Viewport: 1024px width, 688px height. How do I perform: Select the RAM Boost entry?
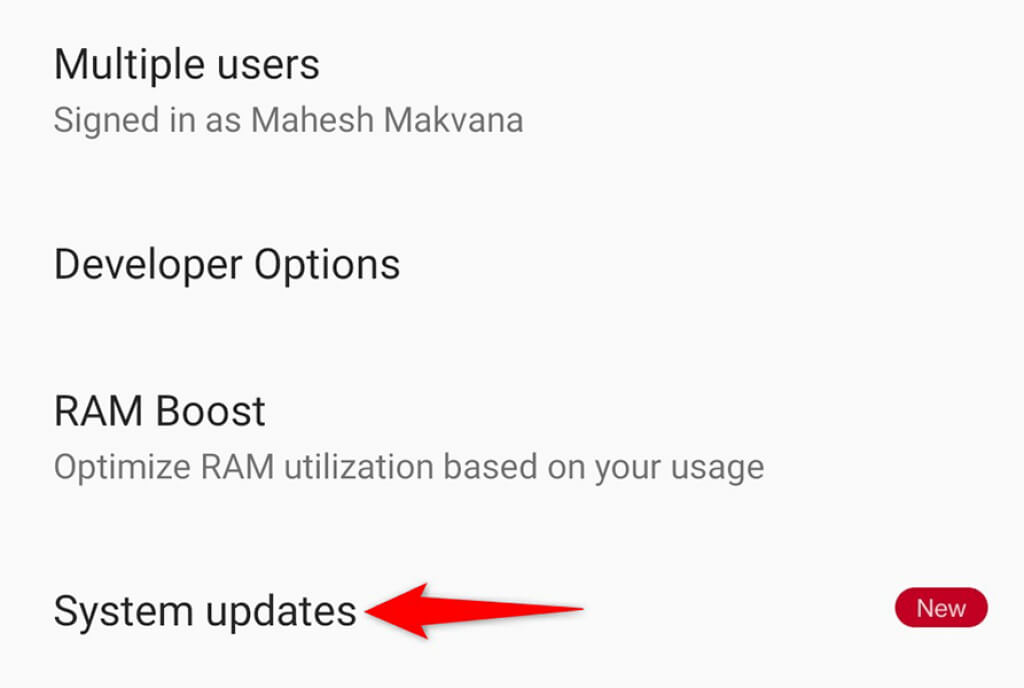pyautogui.click(x=512, y=437)
